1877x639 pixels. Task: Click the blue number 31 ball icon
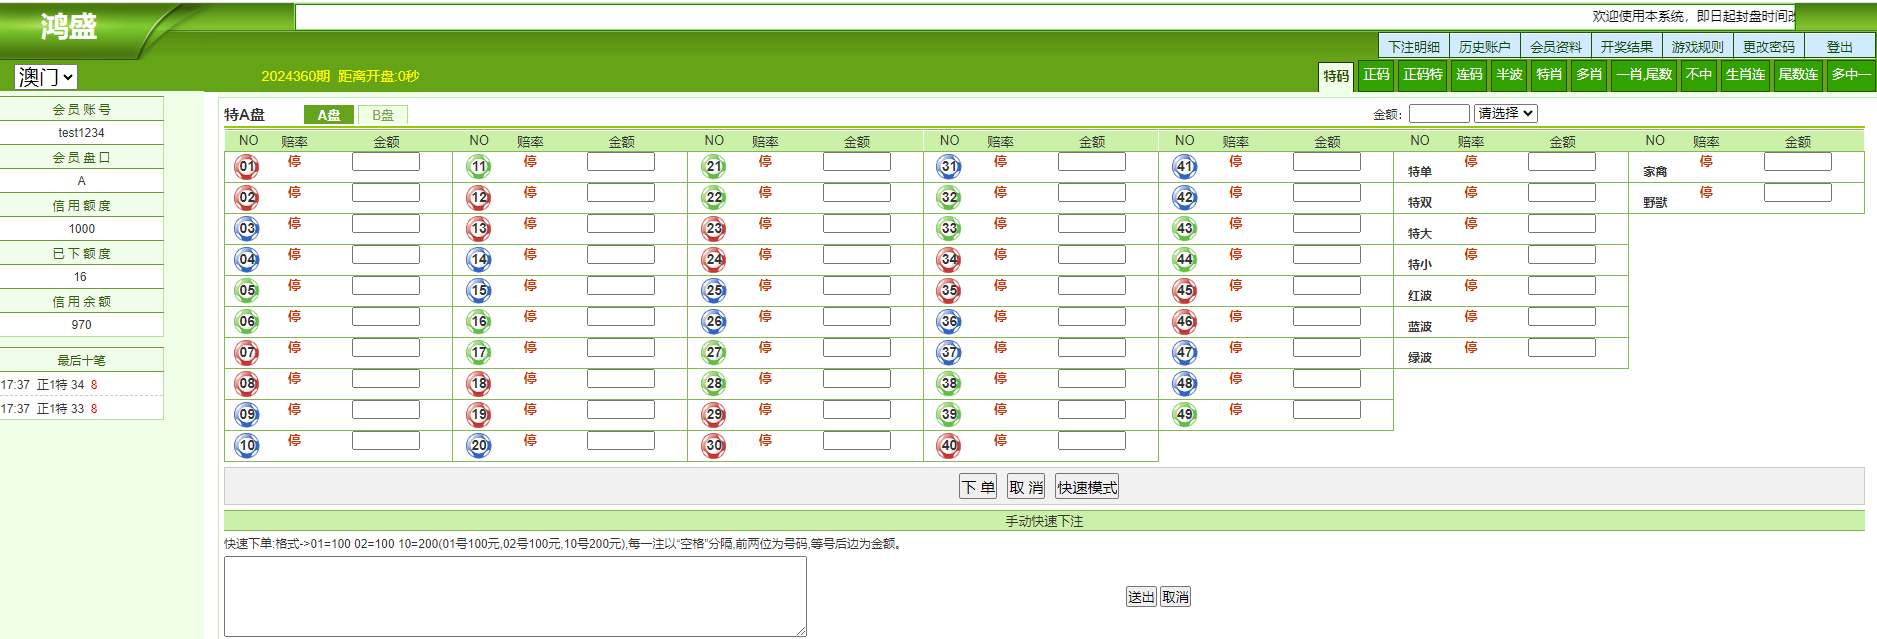[949, 167]
